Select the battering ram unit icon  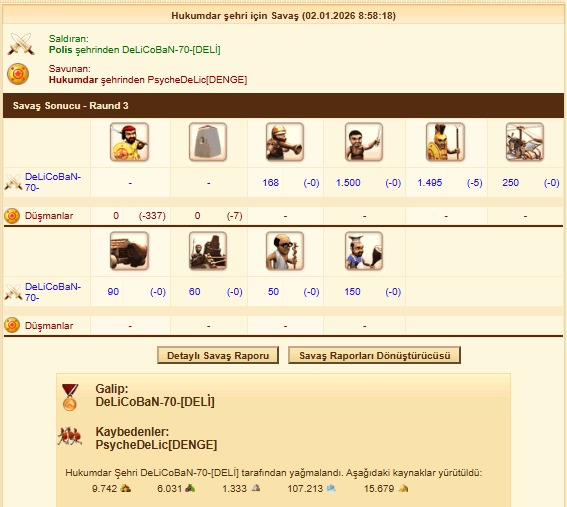tap(129, 251)
